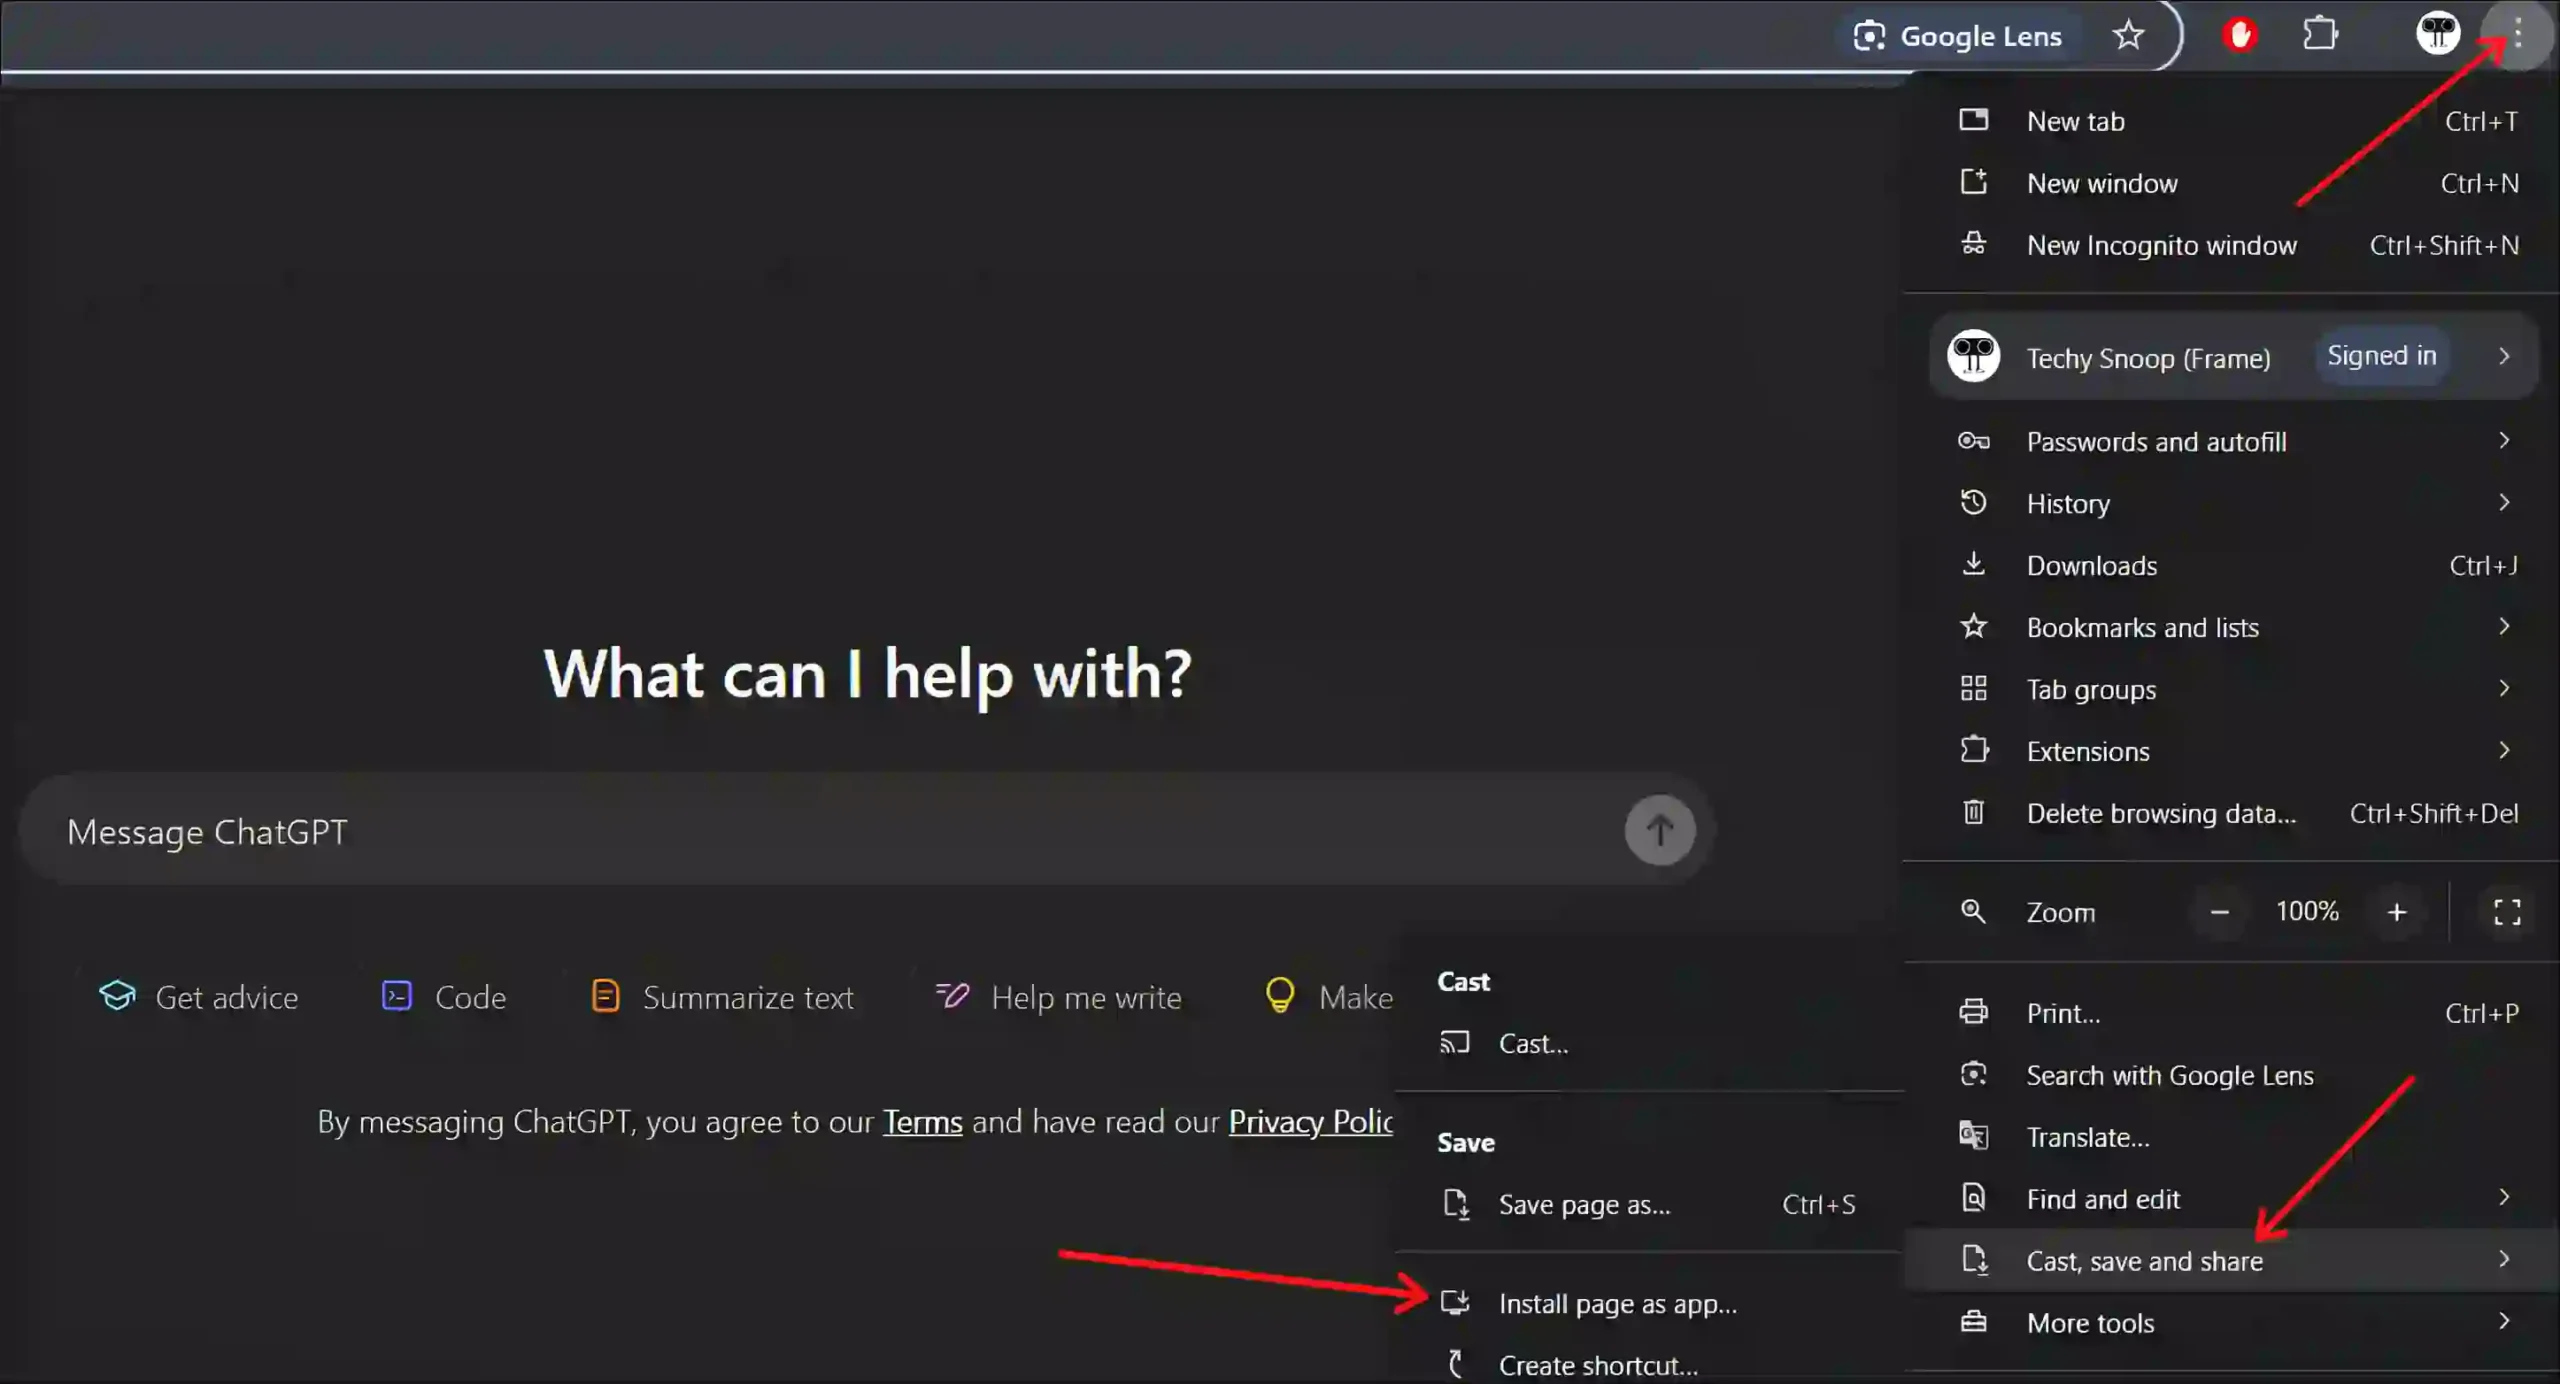Image resolution: width=2560 pixels, height=1384 pixels.
Task: Click the Google Lens camera icon
Action: (1868, 36)
